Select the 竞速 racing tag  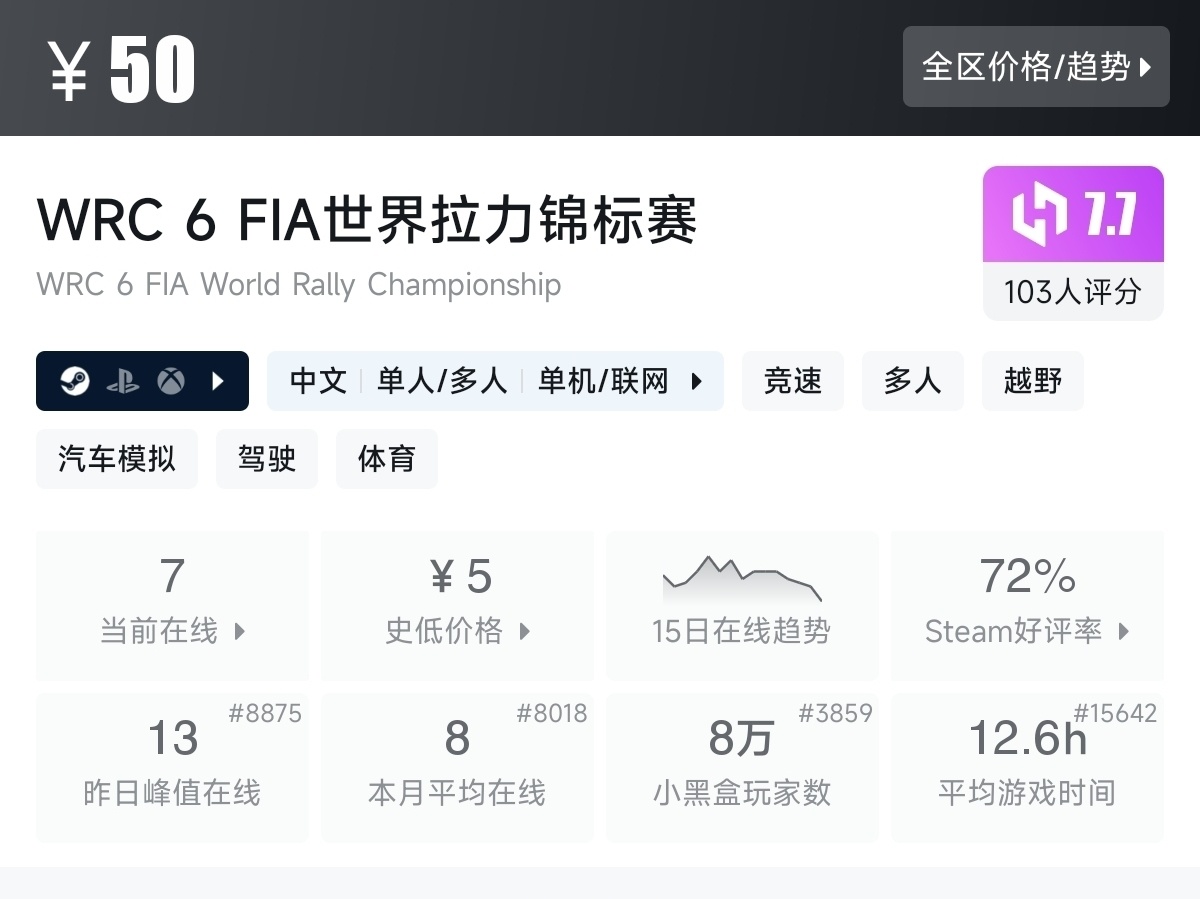[x=793, y=381]
